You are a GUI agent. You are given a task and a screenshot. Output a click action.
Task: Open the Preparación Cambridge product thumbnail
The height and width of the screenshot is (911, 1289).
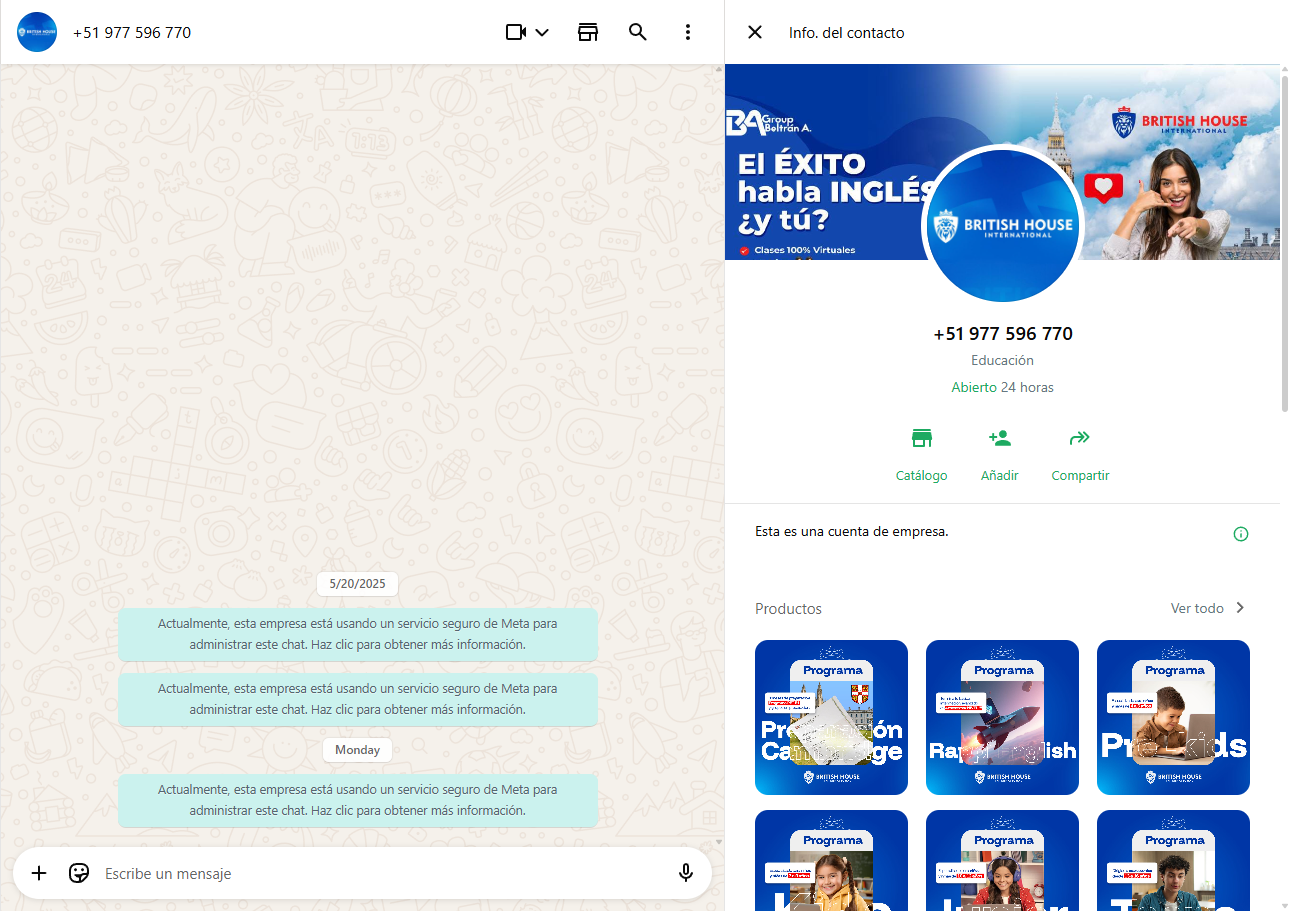tap(831, 717)
